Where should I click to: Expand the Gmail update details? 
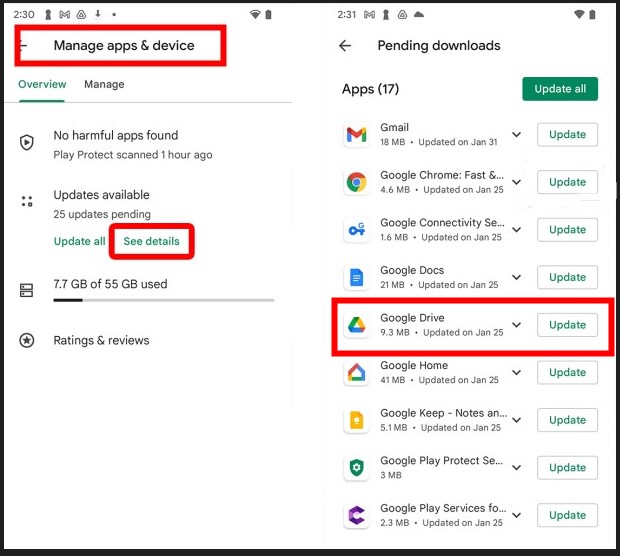point(516,134)
